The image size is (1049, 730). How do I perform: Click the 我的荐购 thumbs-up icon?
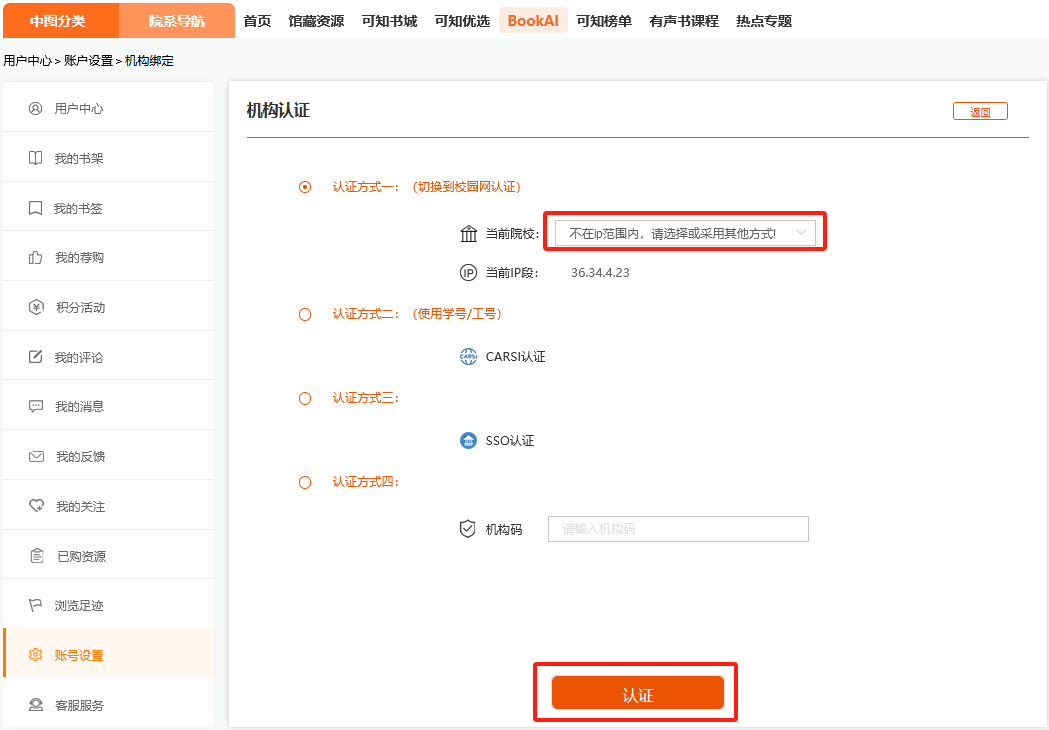click(36, 258)
